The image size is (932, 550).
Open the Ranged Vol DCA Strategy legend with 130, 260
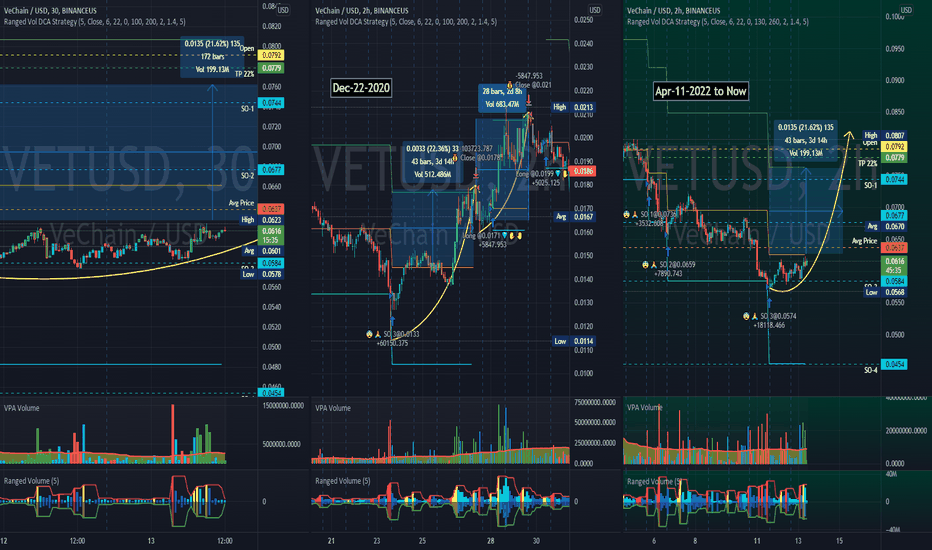coord(718,21)
